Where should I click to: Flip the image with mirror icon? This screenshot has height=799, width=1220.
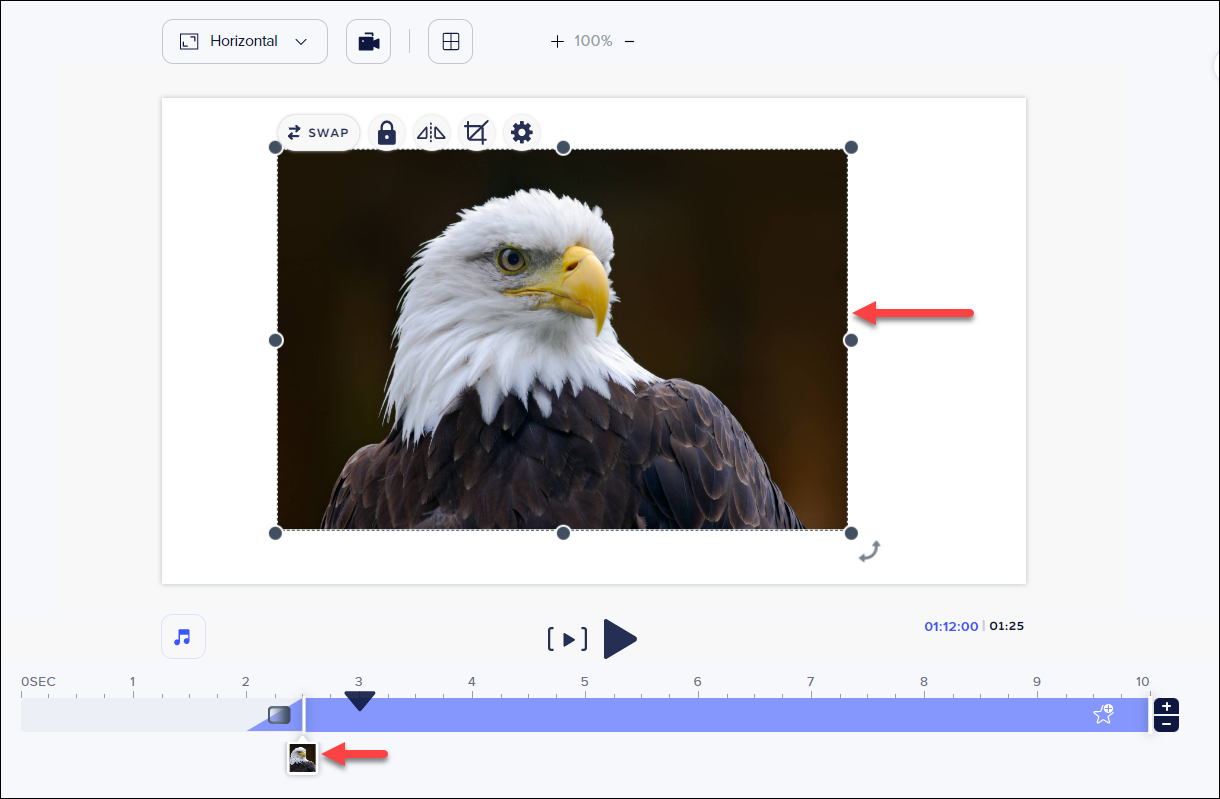[x=431, y=133]
